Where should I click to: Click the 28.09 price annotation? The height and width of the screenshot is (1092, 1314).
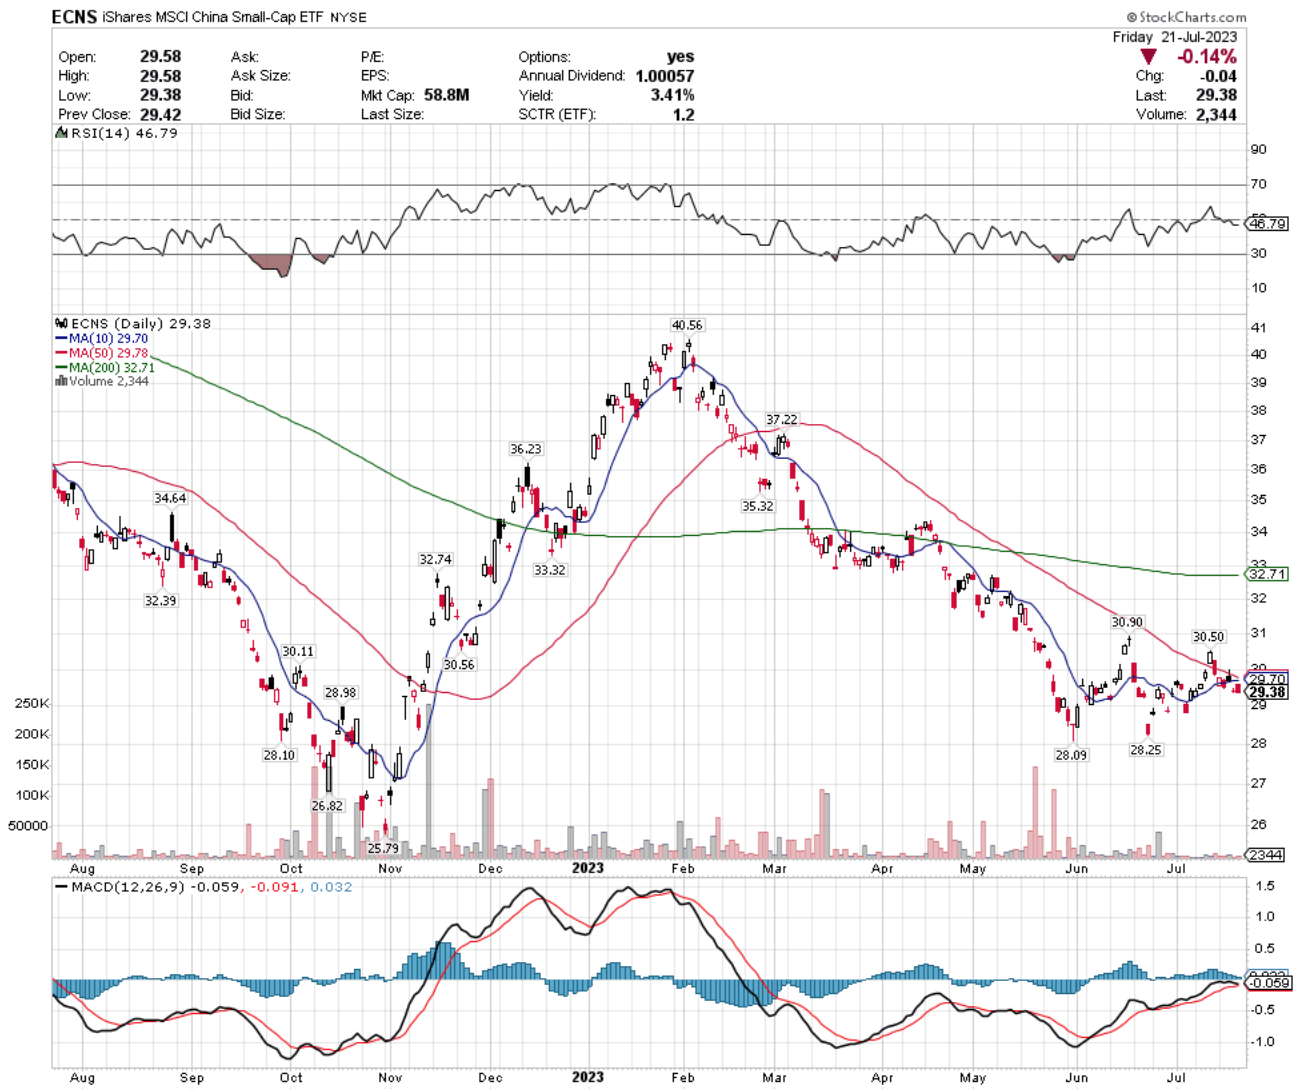coord(1071,755)
